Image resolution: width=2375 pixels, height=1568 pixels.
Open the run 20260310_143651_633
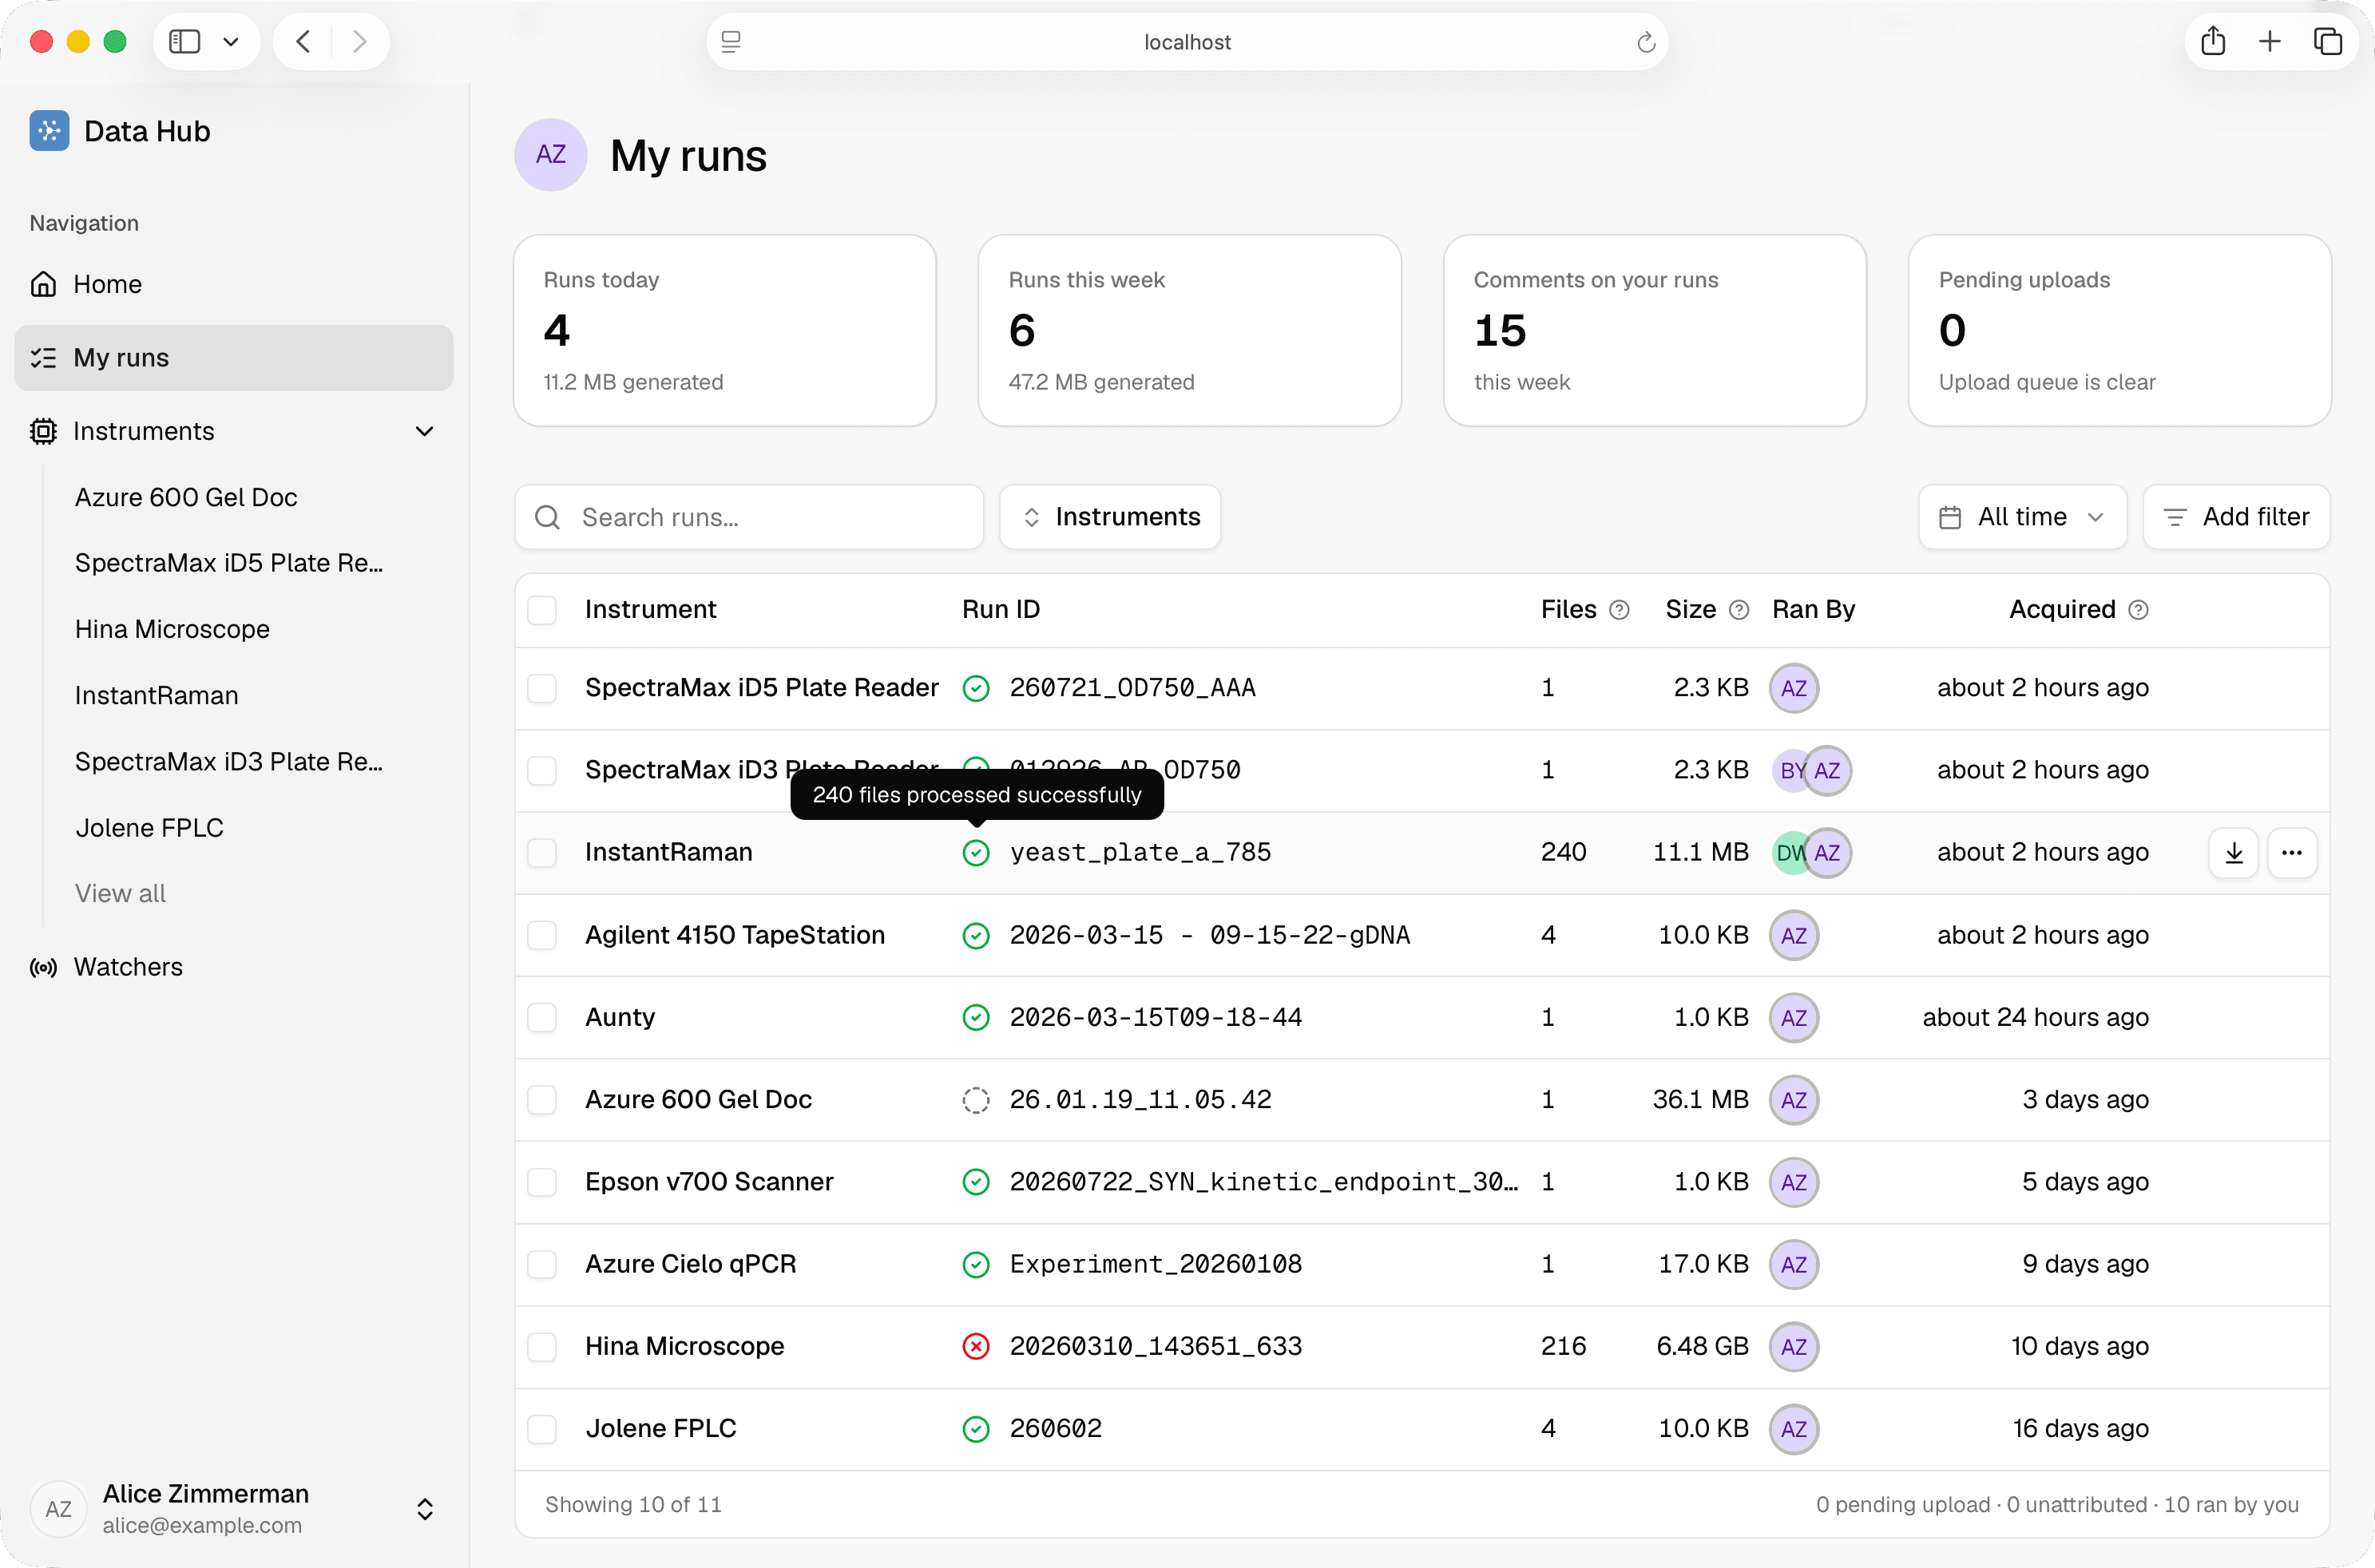click(1155, 1347)
